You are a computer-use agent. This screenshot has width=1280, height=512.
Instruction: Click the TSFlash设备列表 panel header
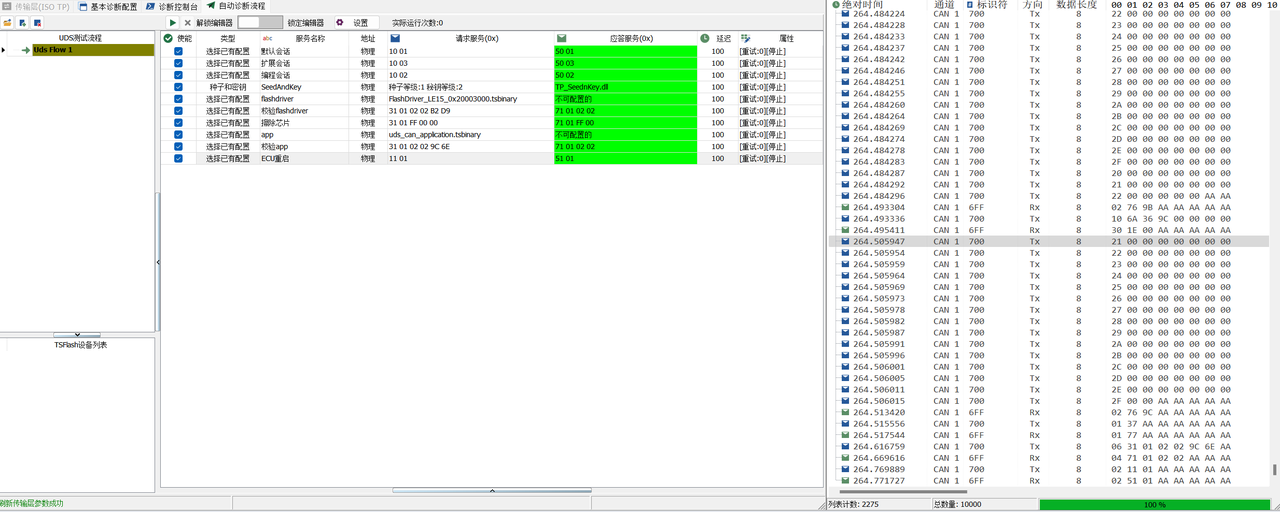(80, 345)
